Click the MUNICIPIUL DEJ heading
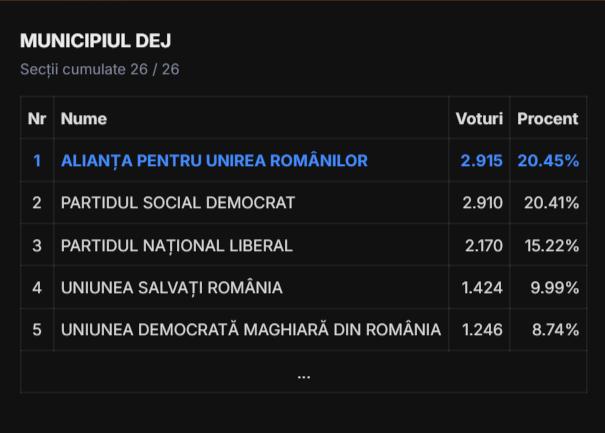Viewport: 605px width, 433px height. tap(95, 41)
